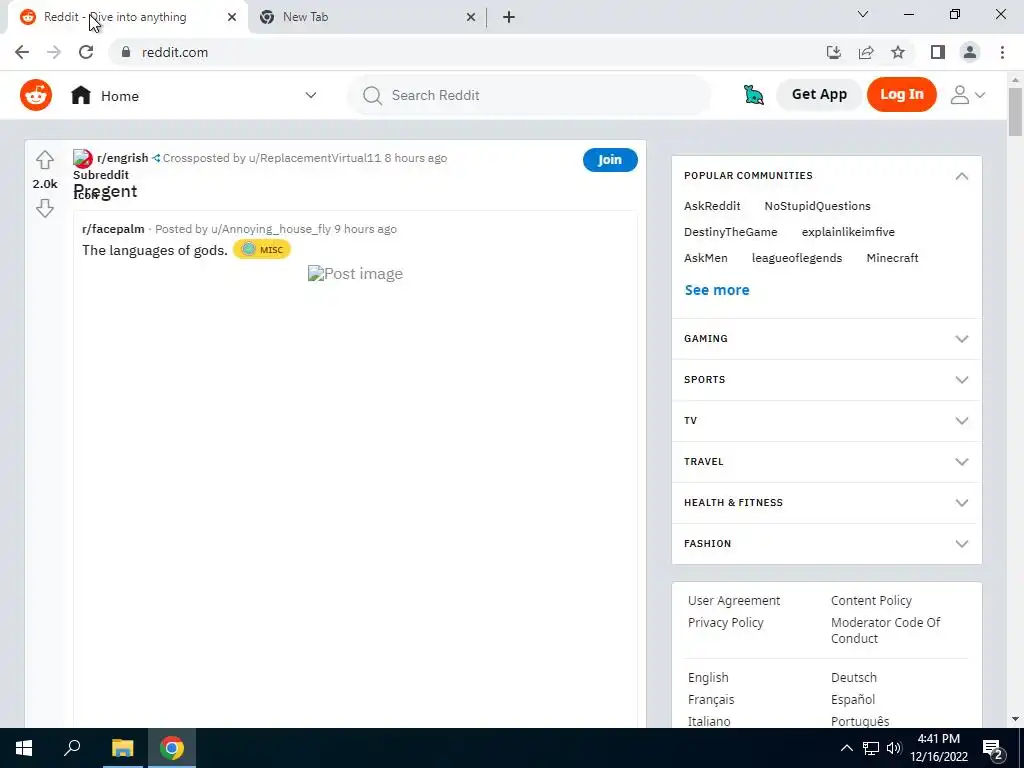Expand the Health & Fitness section

[826, 503]
